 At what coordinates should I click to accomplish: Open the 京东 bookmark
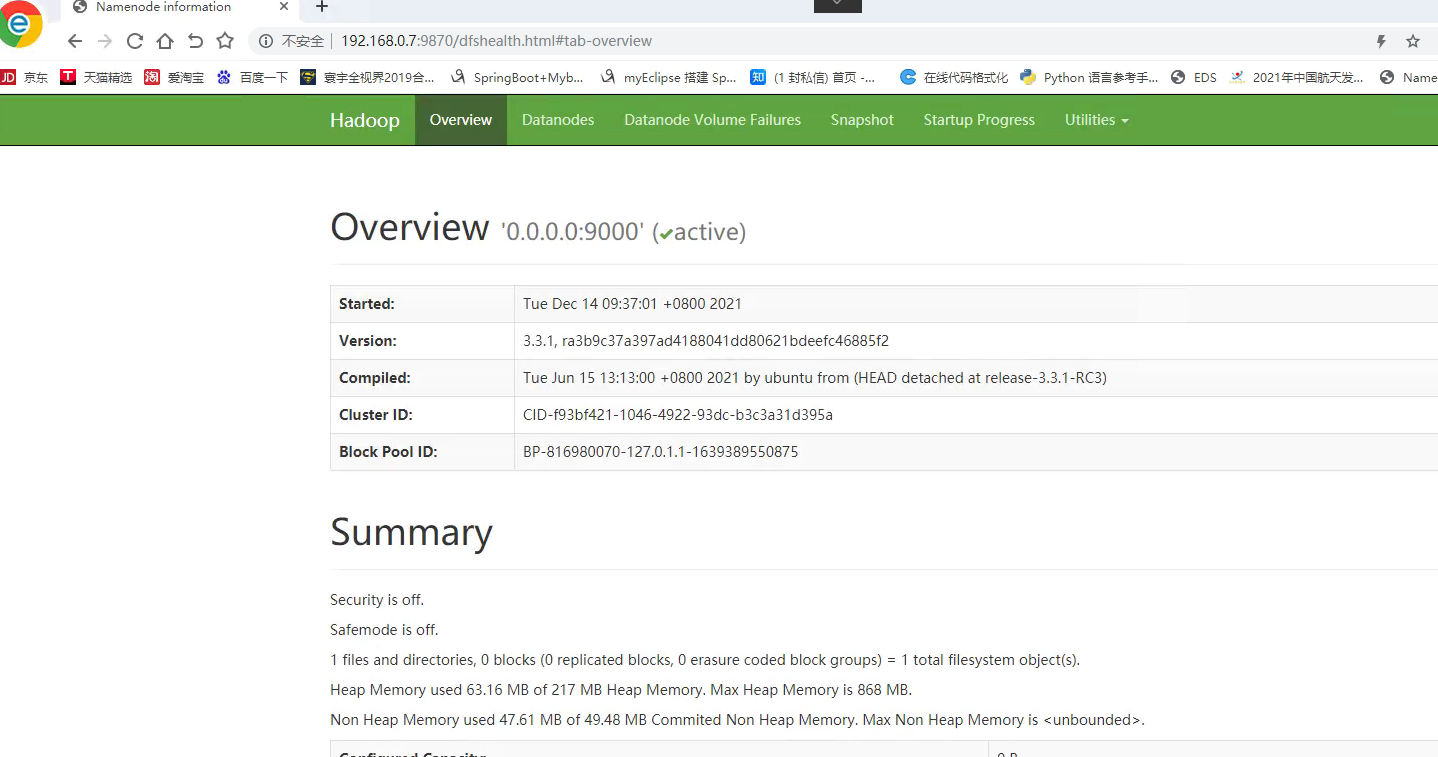pyautogui.click(x=24, y=77)
